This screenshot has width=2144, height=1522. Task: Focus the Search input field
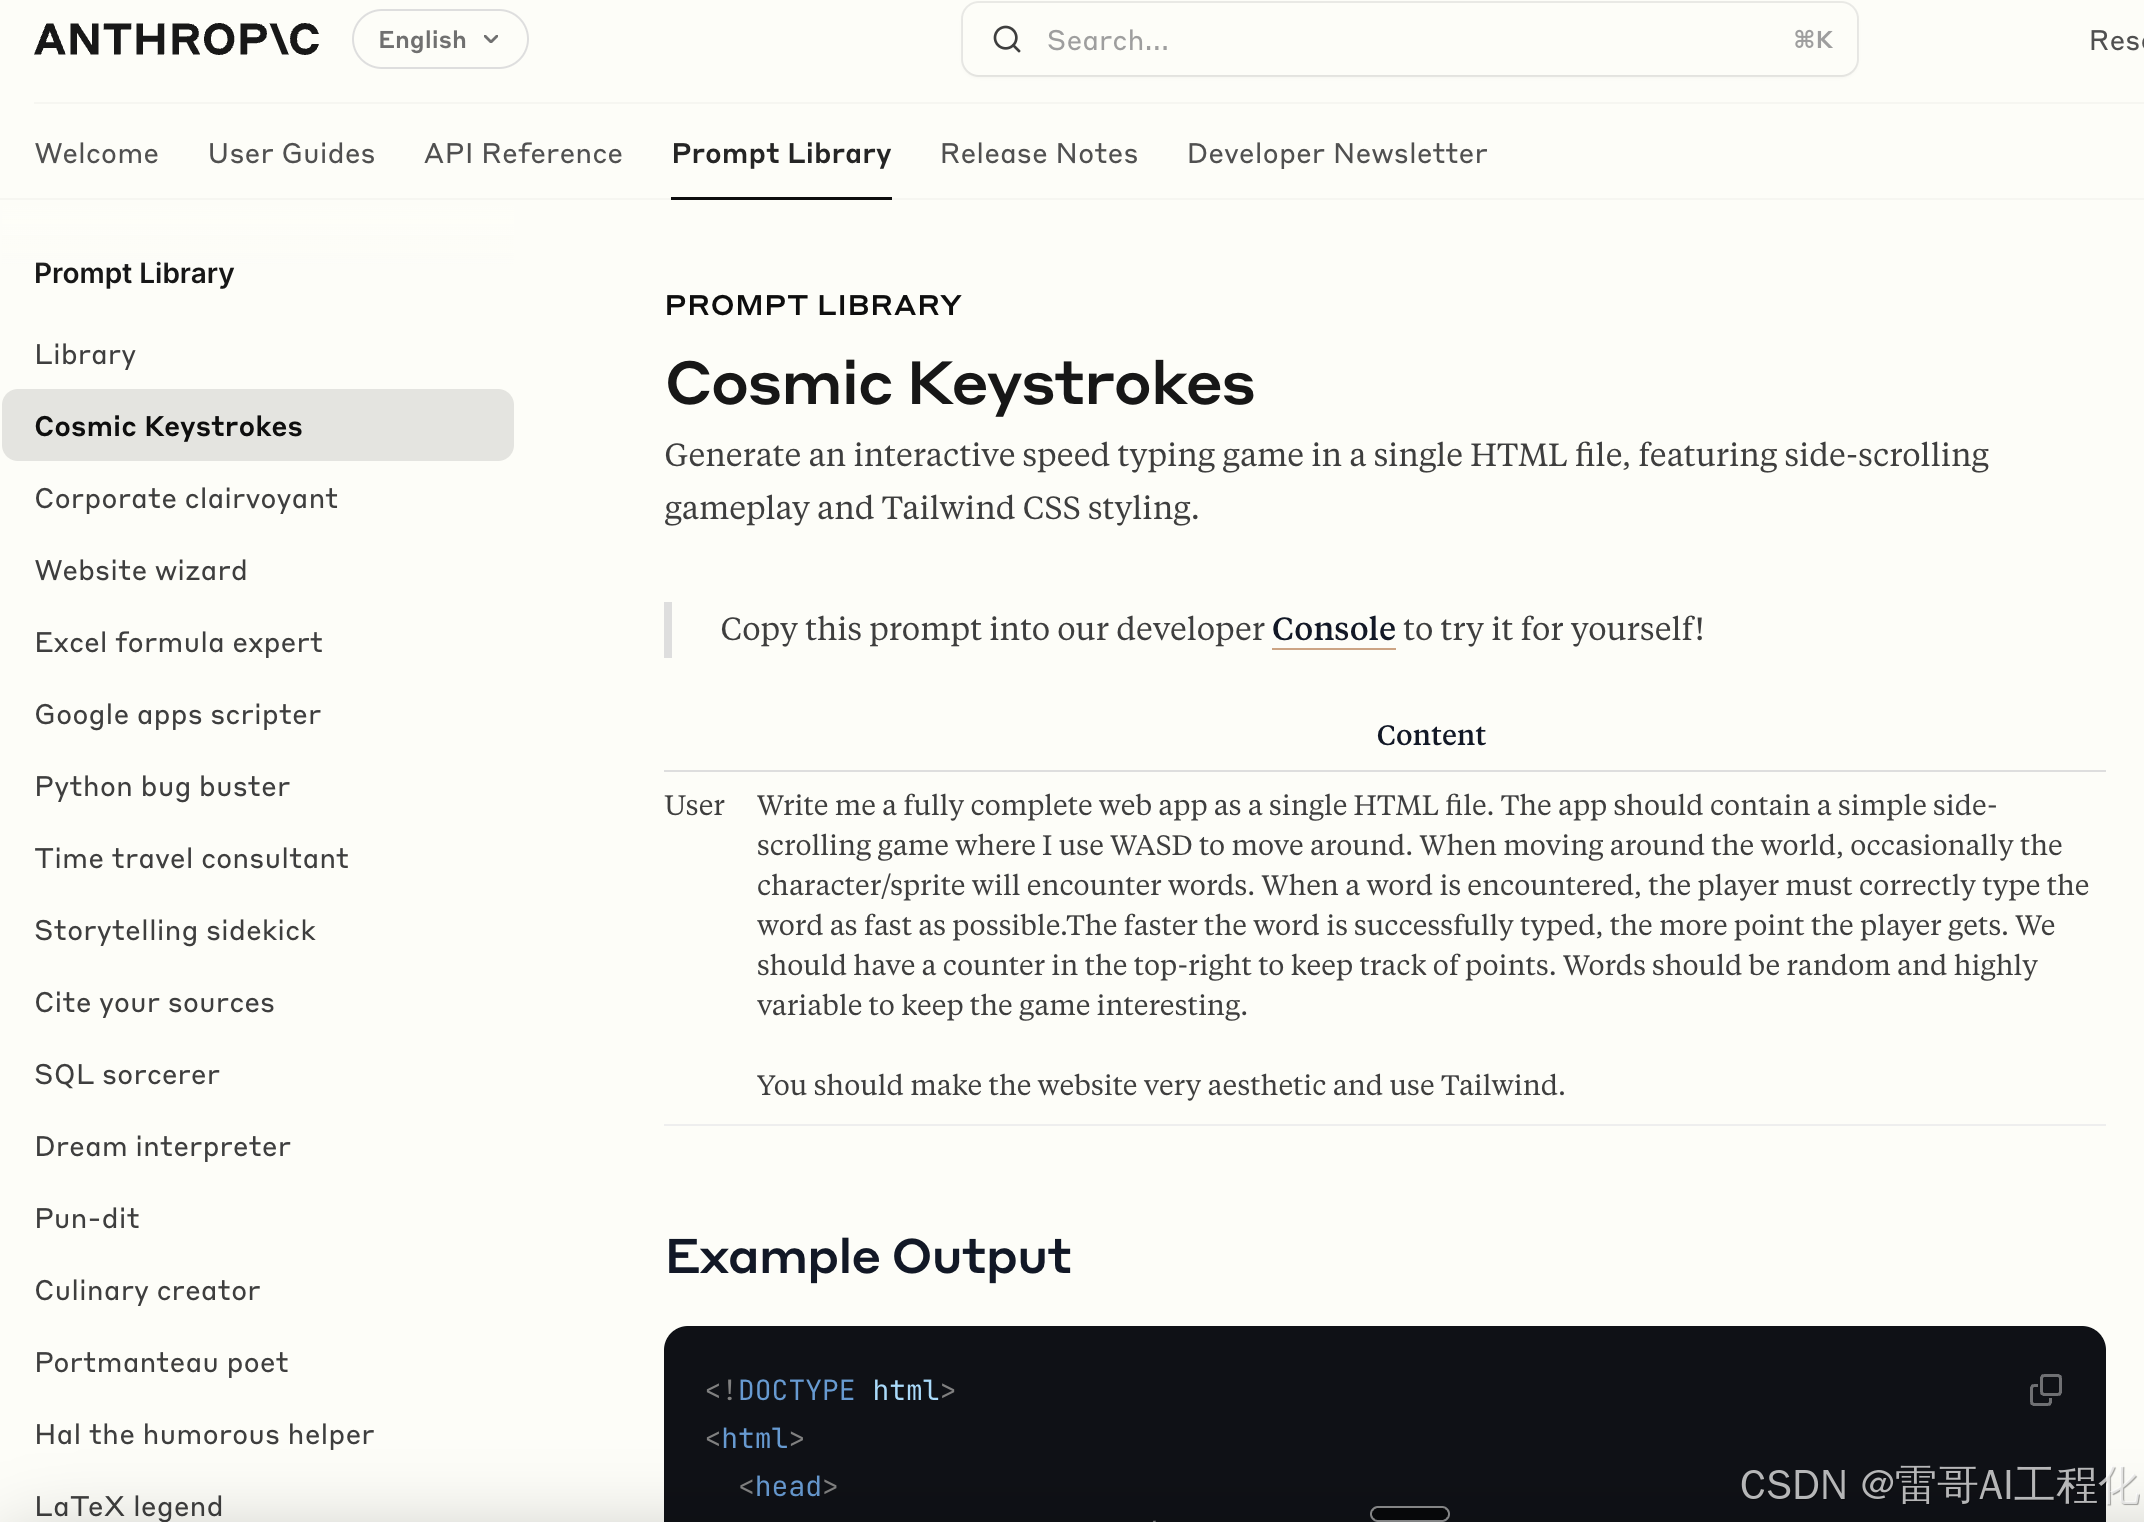tap(1400, 40)
